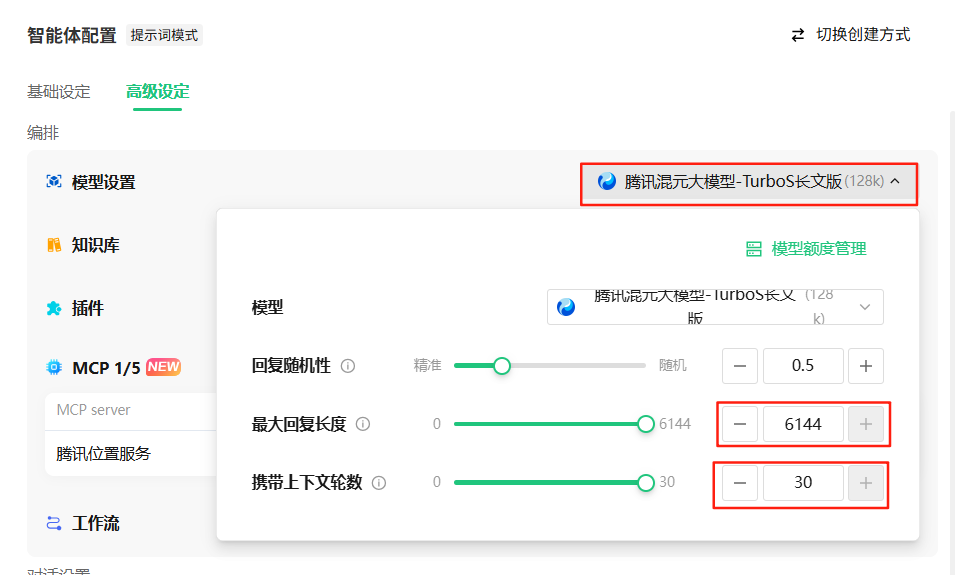
Task: Decrease 最大回复长度 with the minus button
Action: (x=740, y=424)
